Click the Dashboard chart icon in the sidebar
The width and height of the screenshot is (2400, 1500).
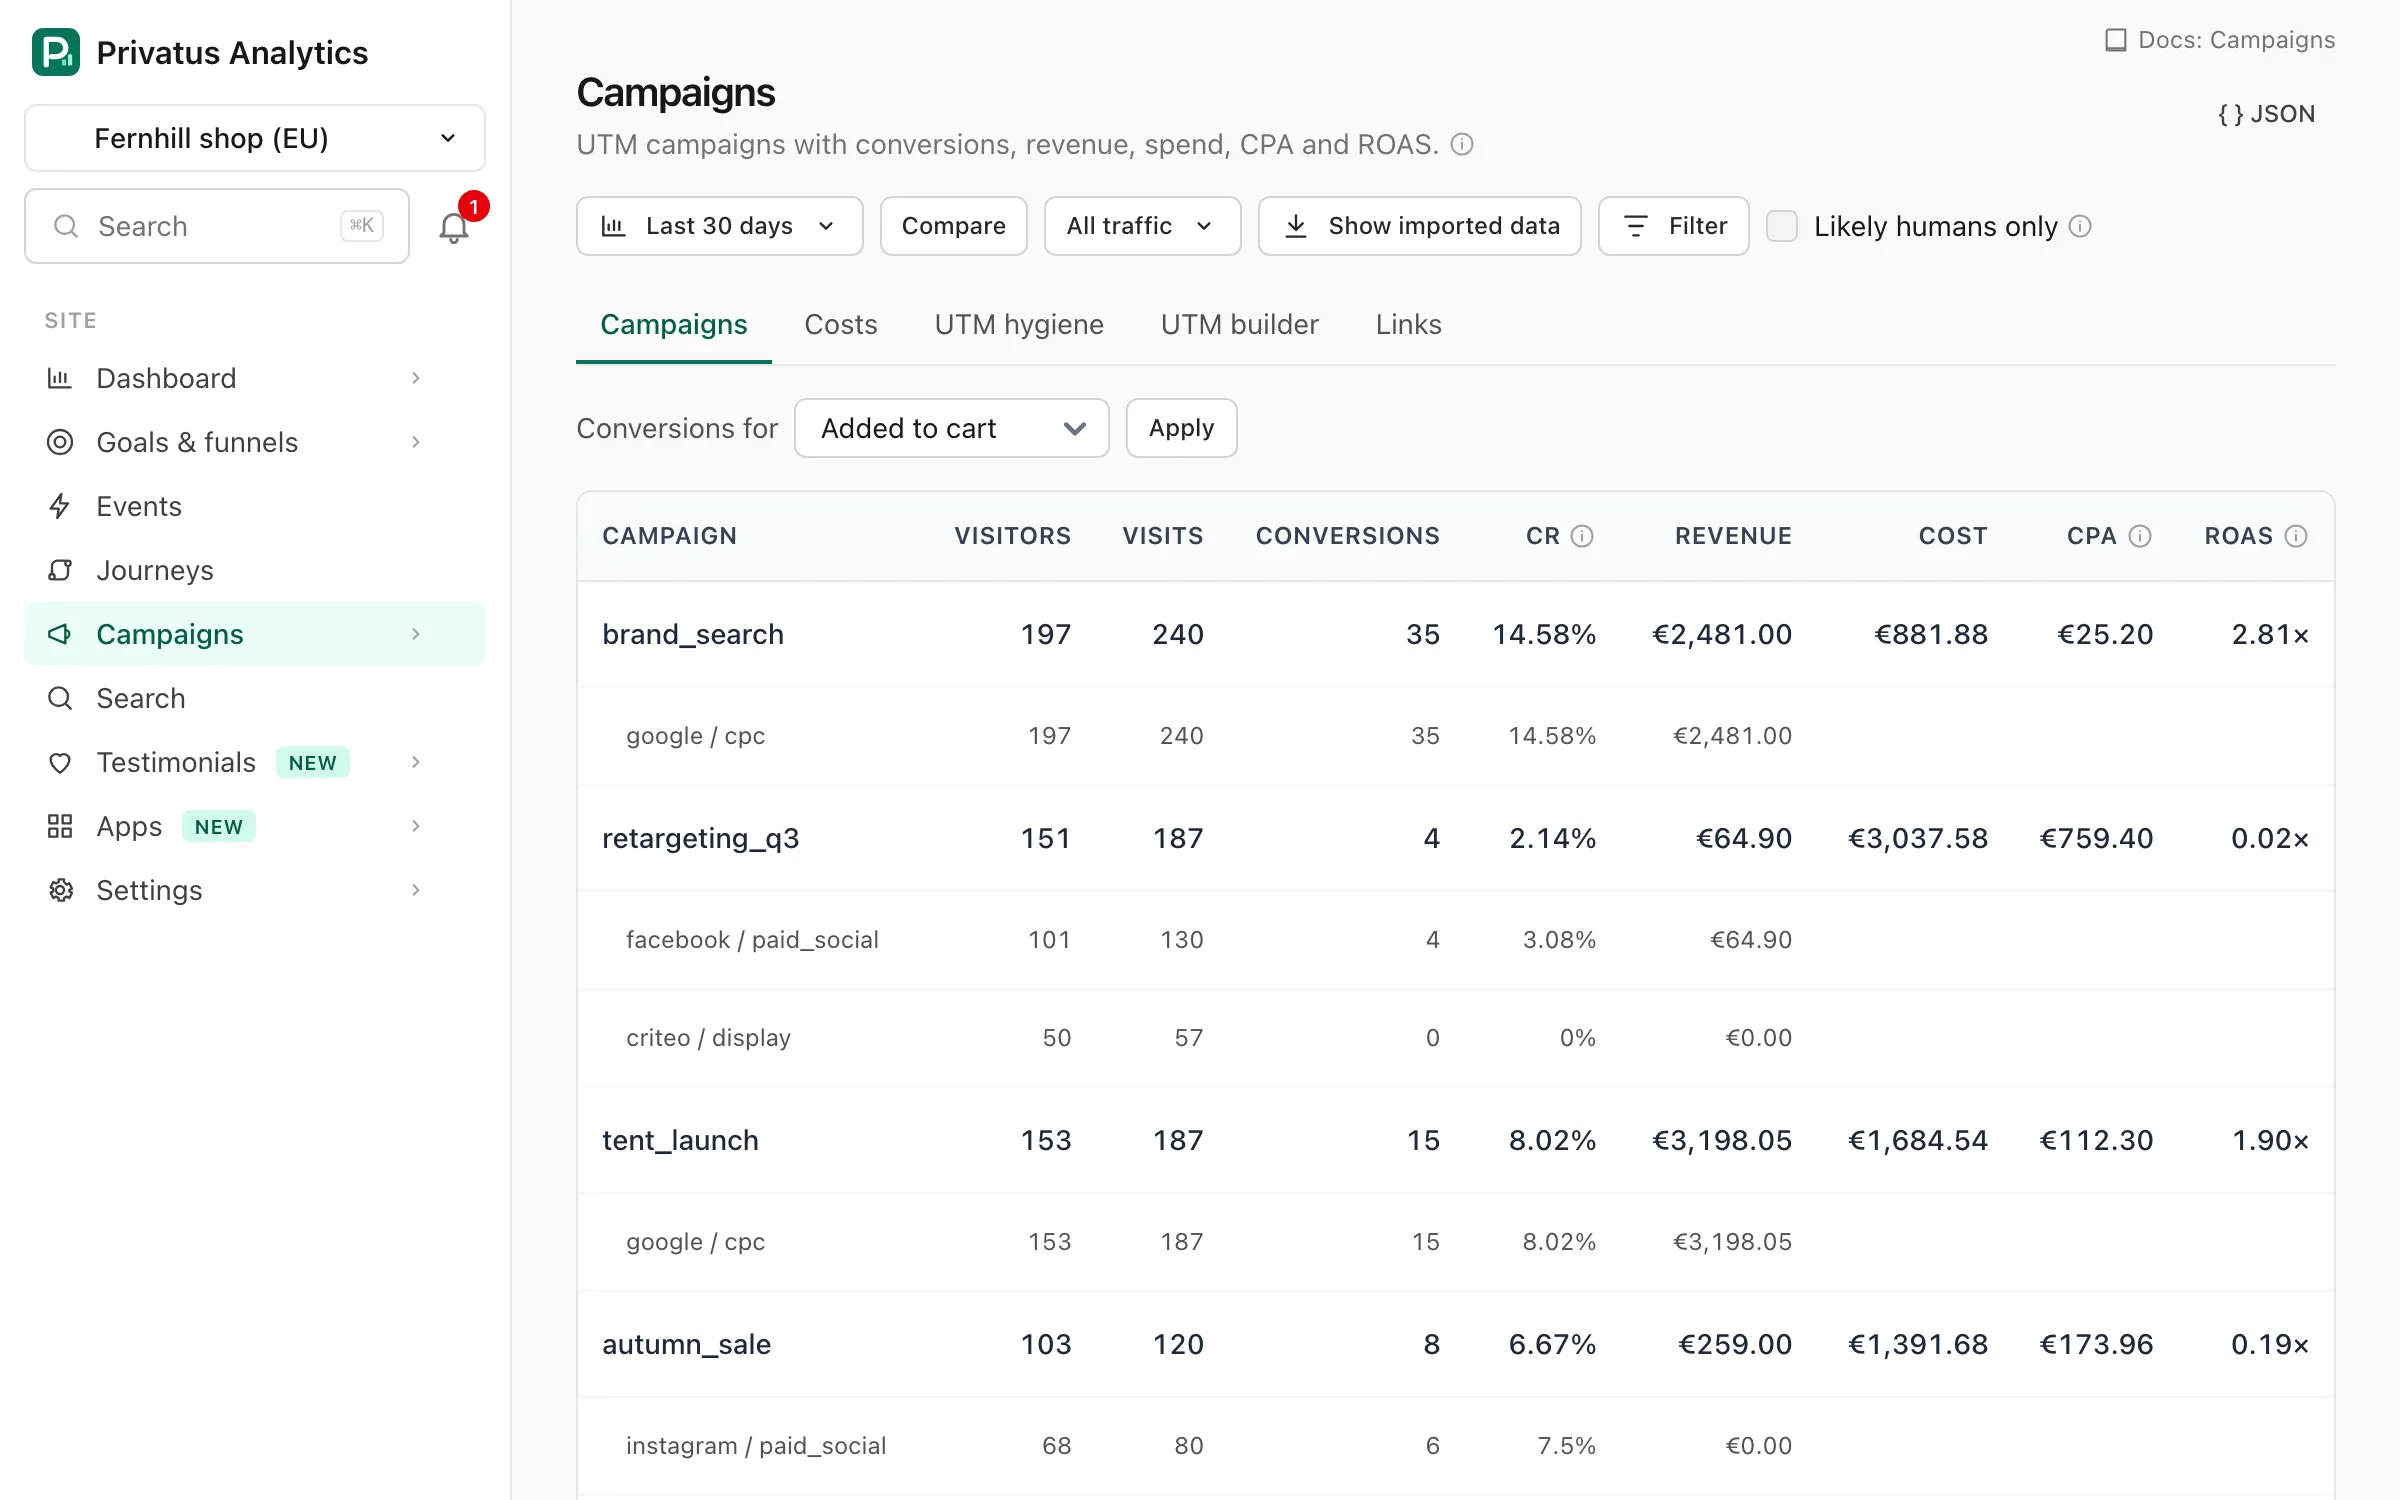click(60, 378)
